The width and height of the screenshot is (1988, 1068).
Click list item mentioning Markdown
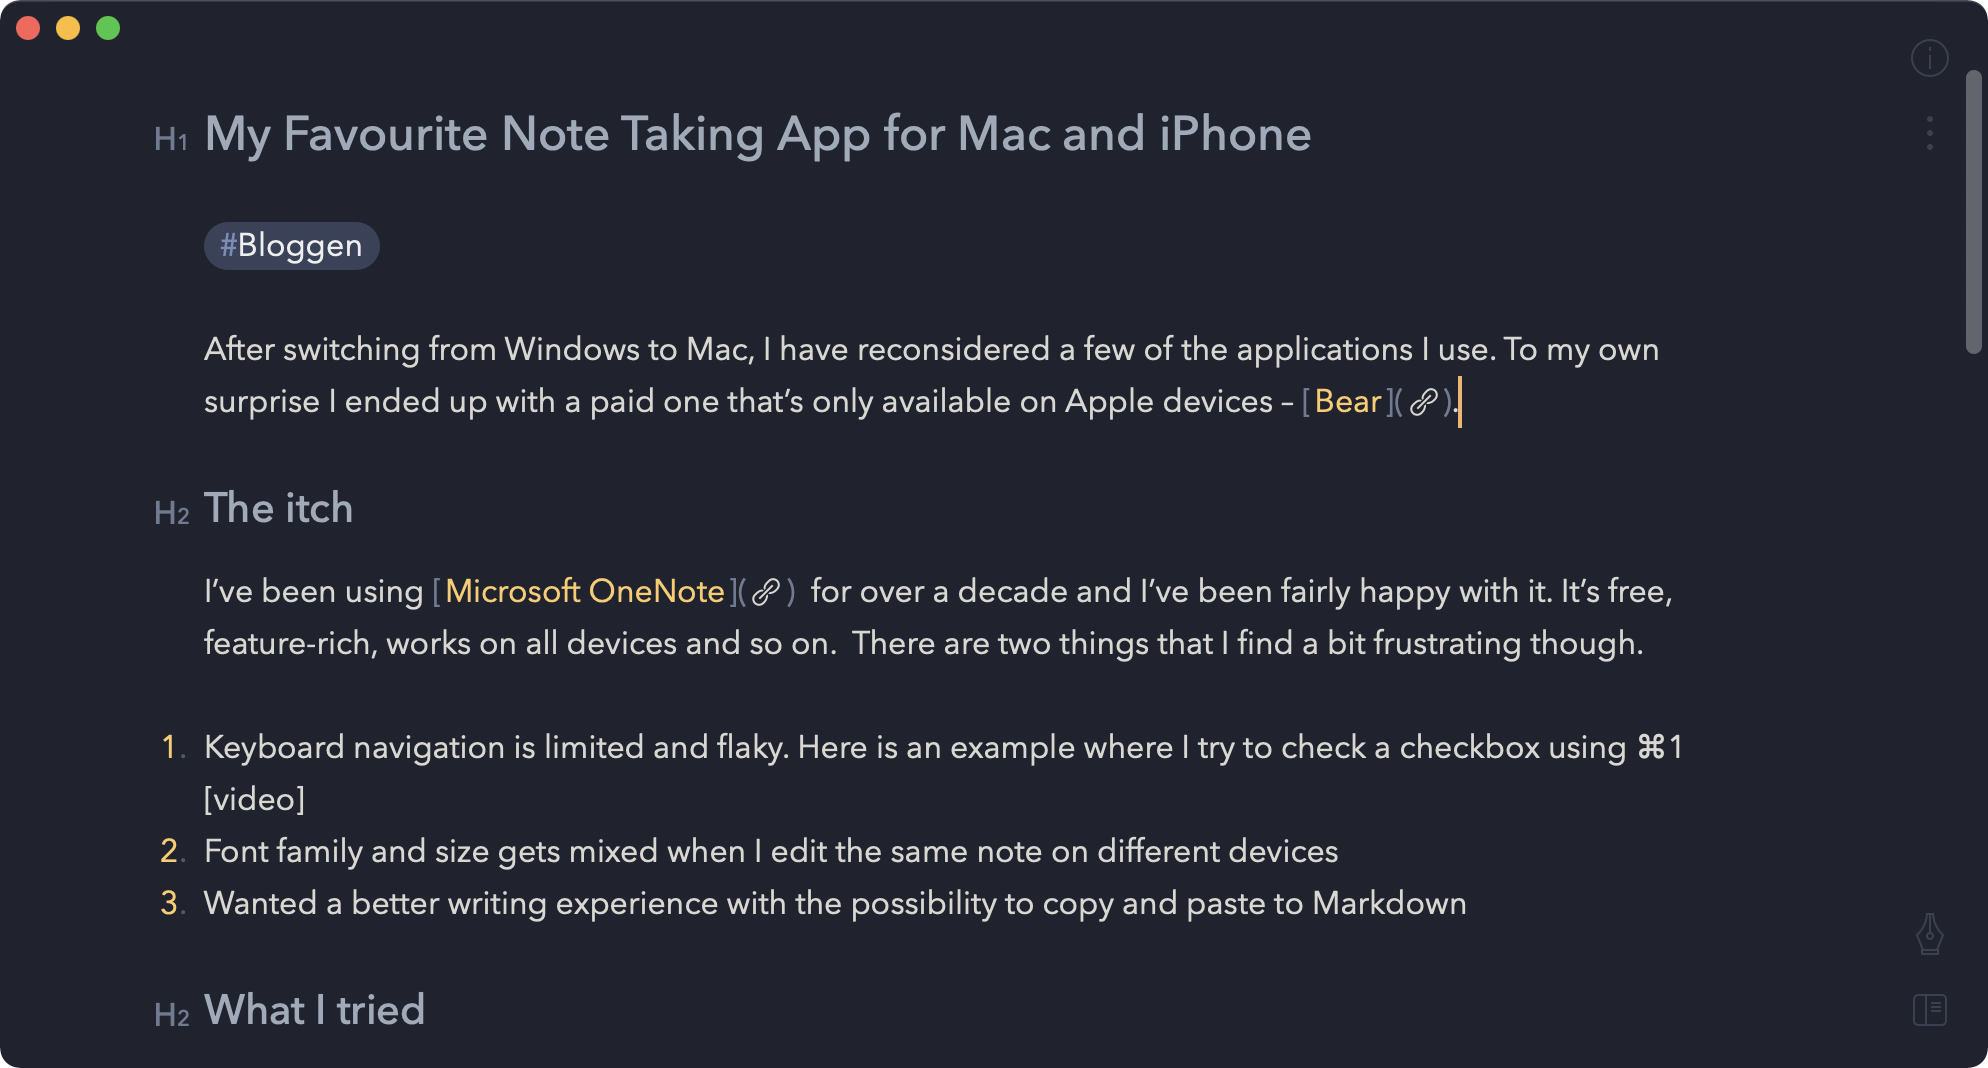[x=834, y=904]
